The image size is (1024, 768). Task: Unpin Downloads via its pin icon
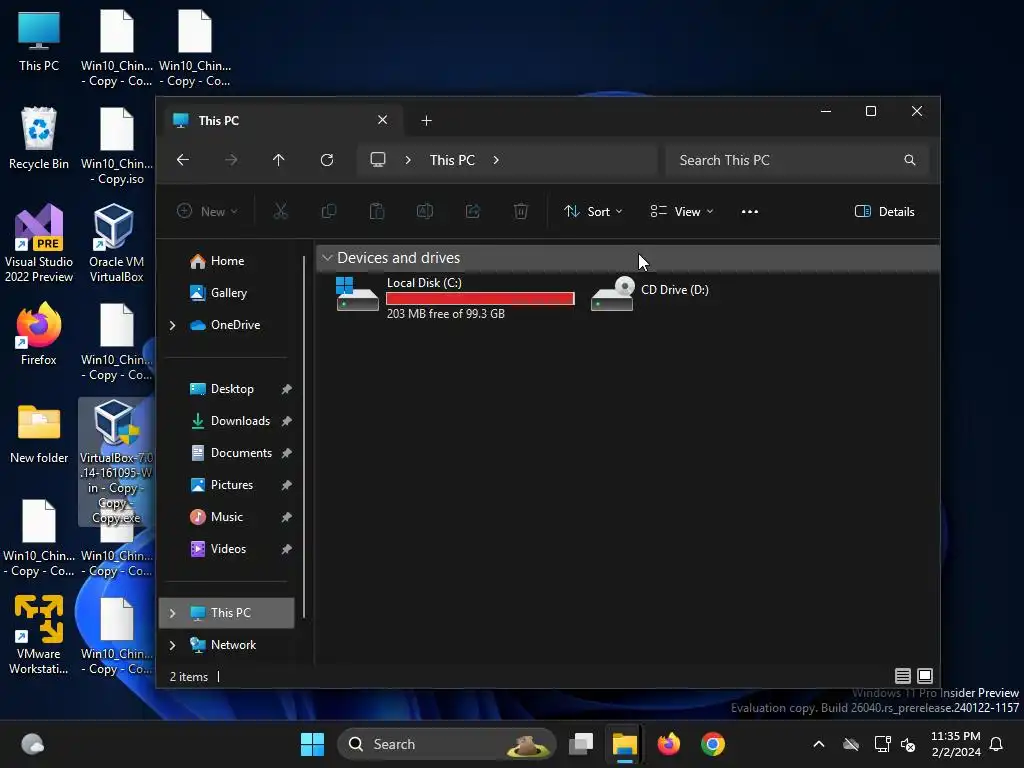coord(286,421)
